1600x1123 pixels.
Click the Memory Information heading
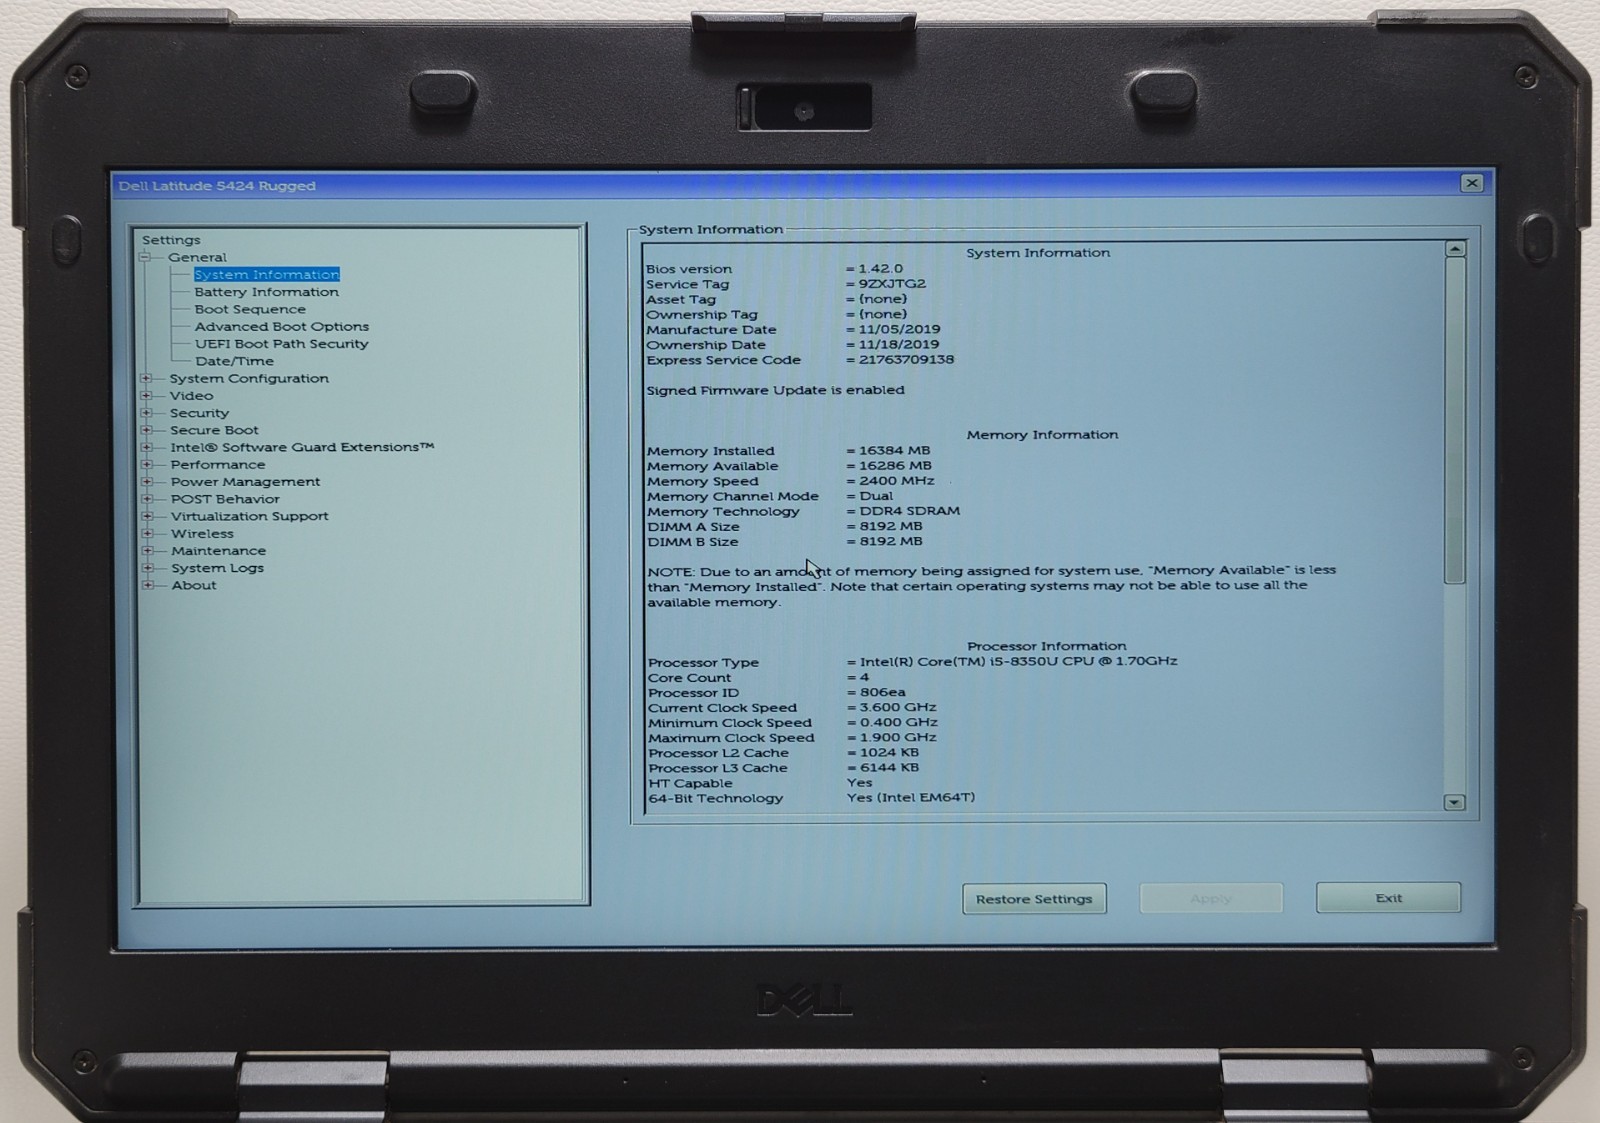coord(1042,434)
